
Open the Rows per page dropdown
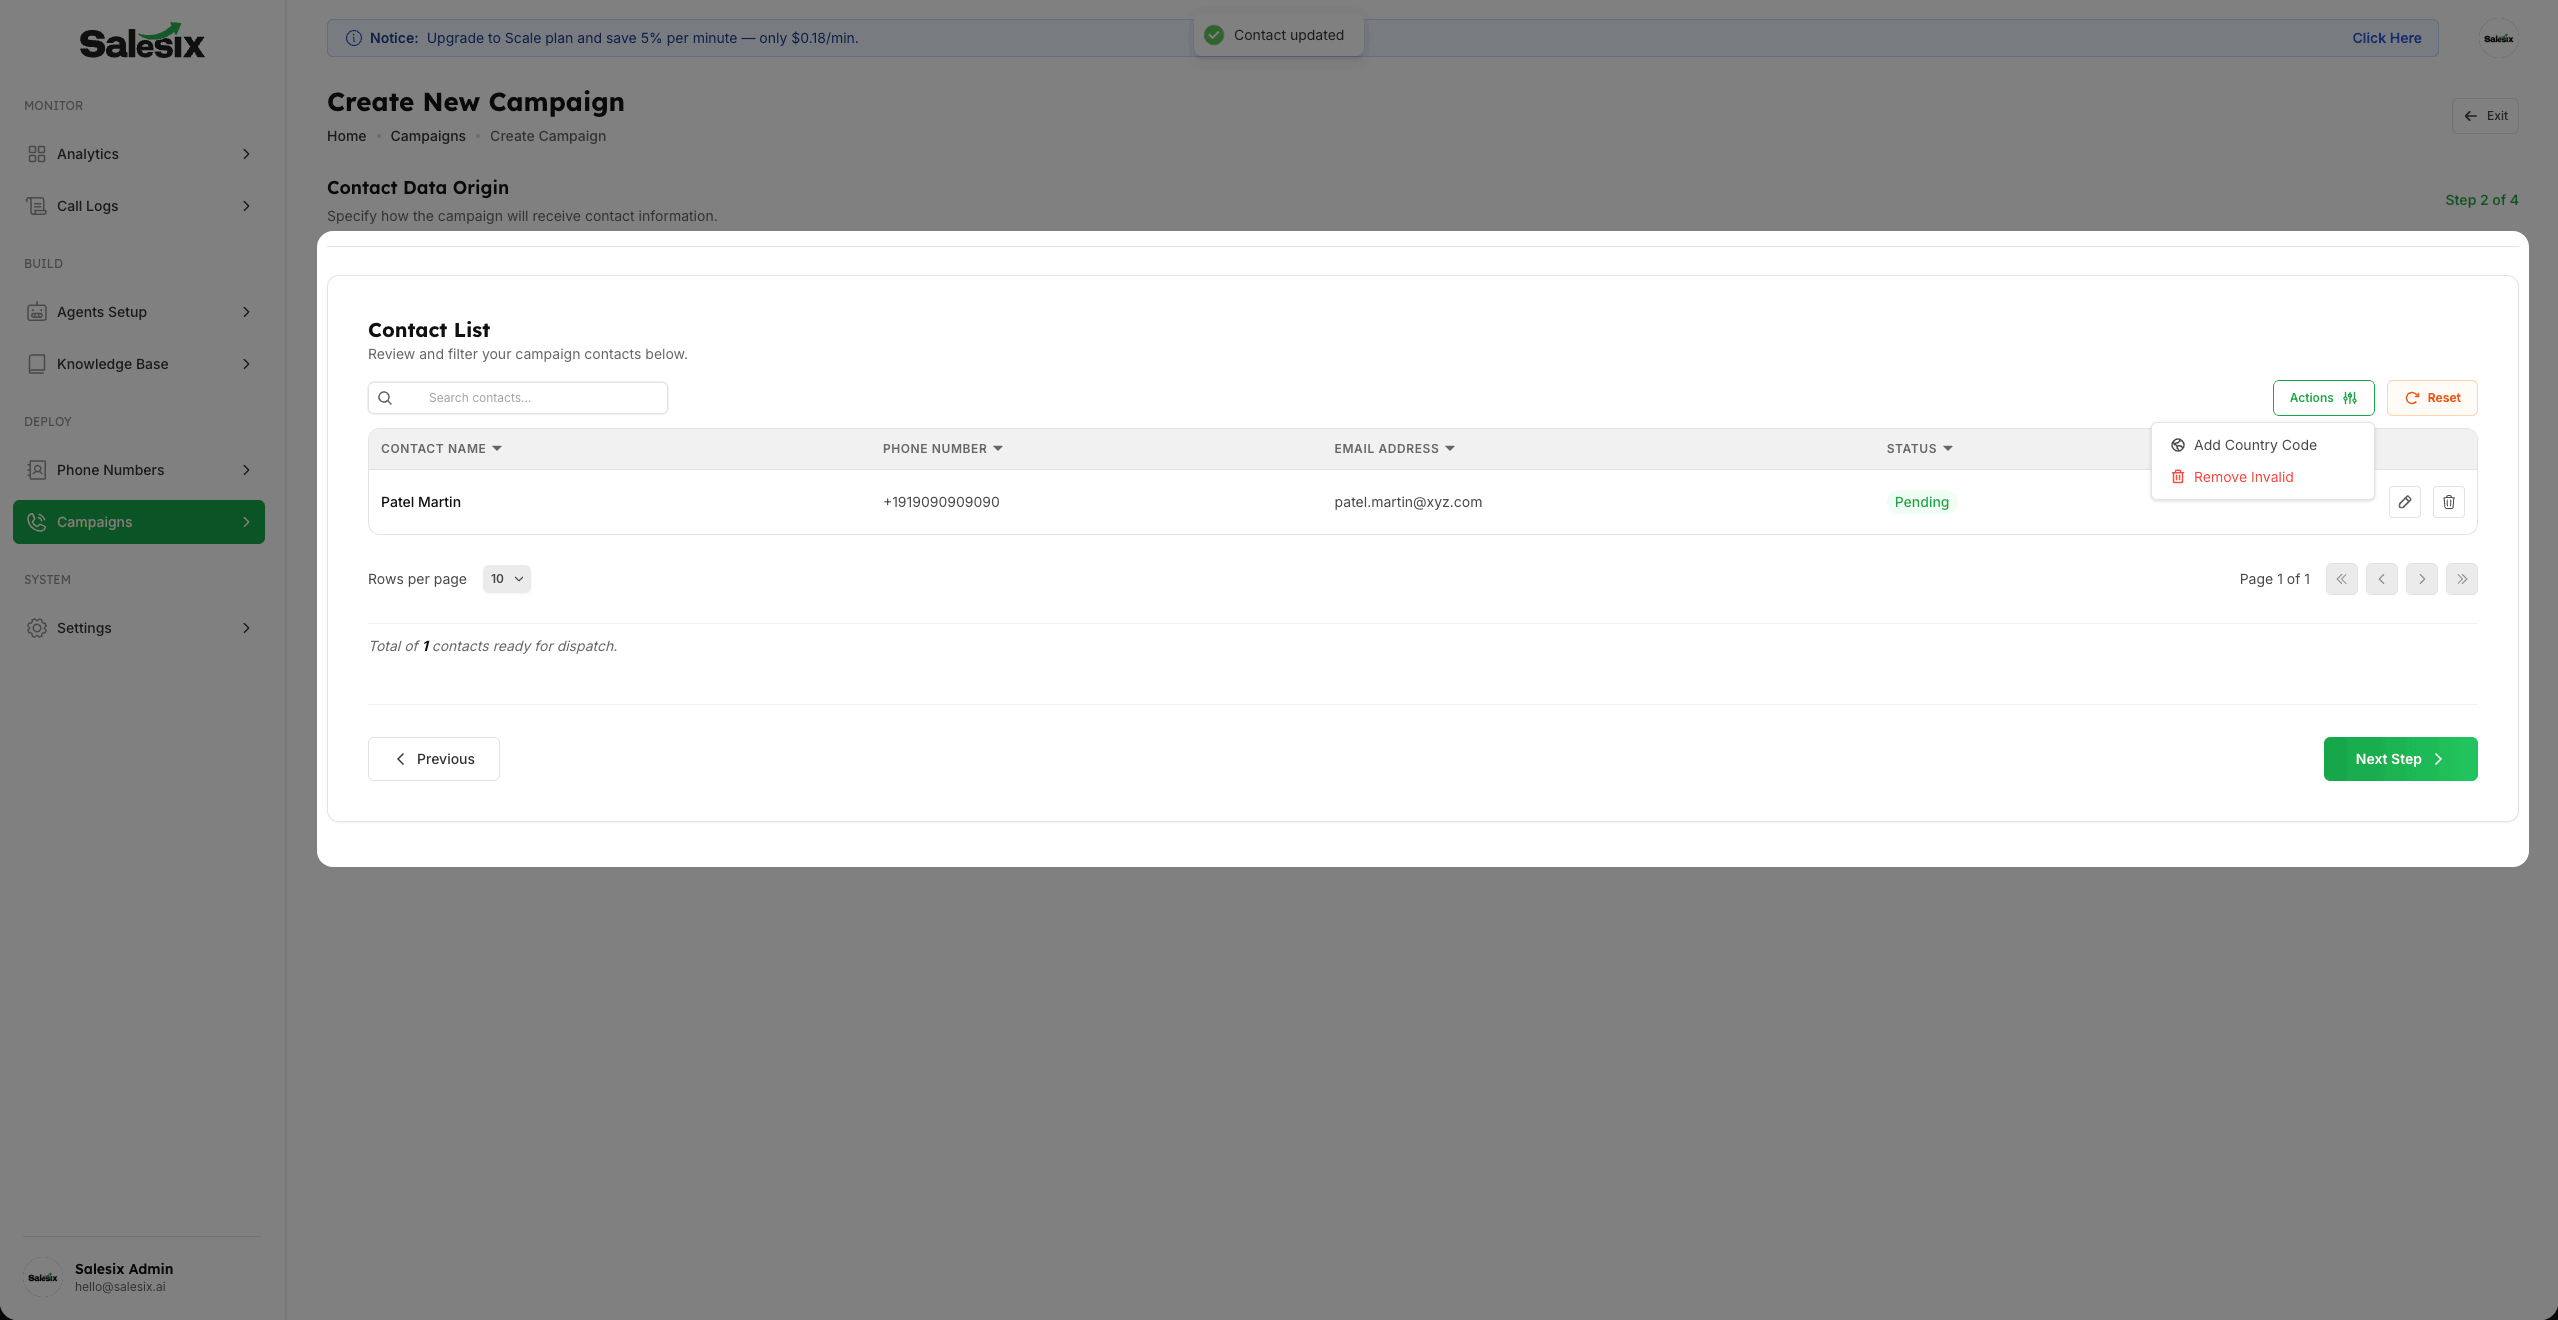pyautogui.click(x=506, y=579)
